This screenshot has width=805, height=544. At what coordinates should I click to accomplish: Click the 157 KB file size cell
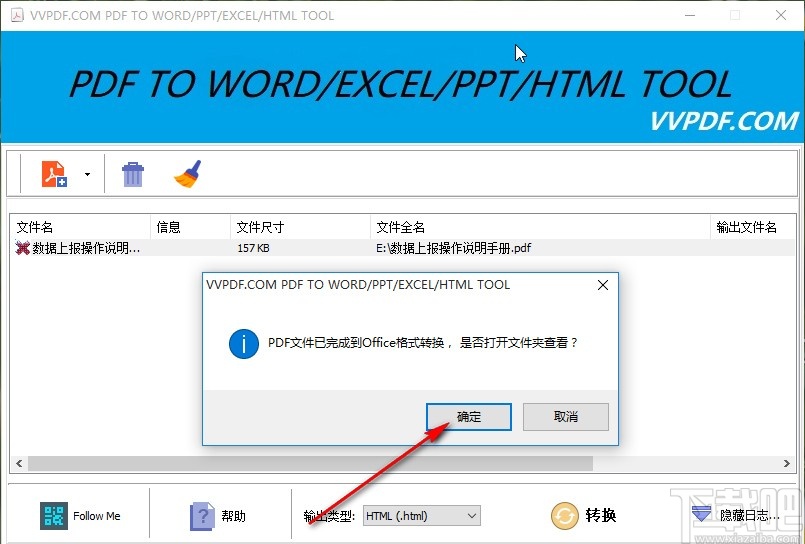point(253,248)
